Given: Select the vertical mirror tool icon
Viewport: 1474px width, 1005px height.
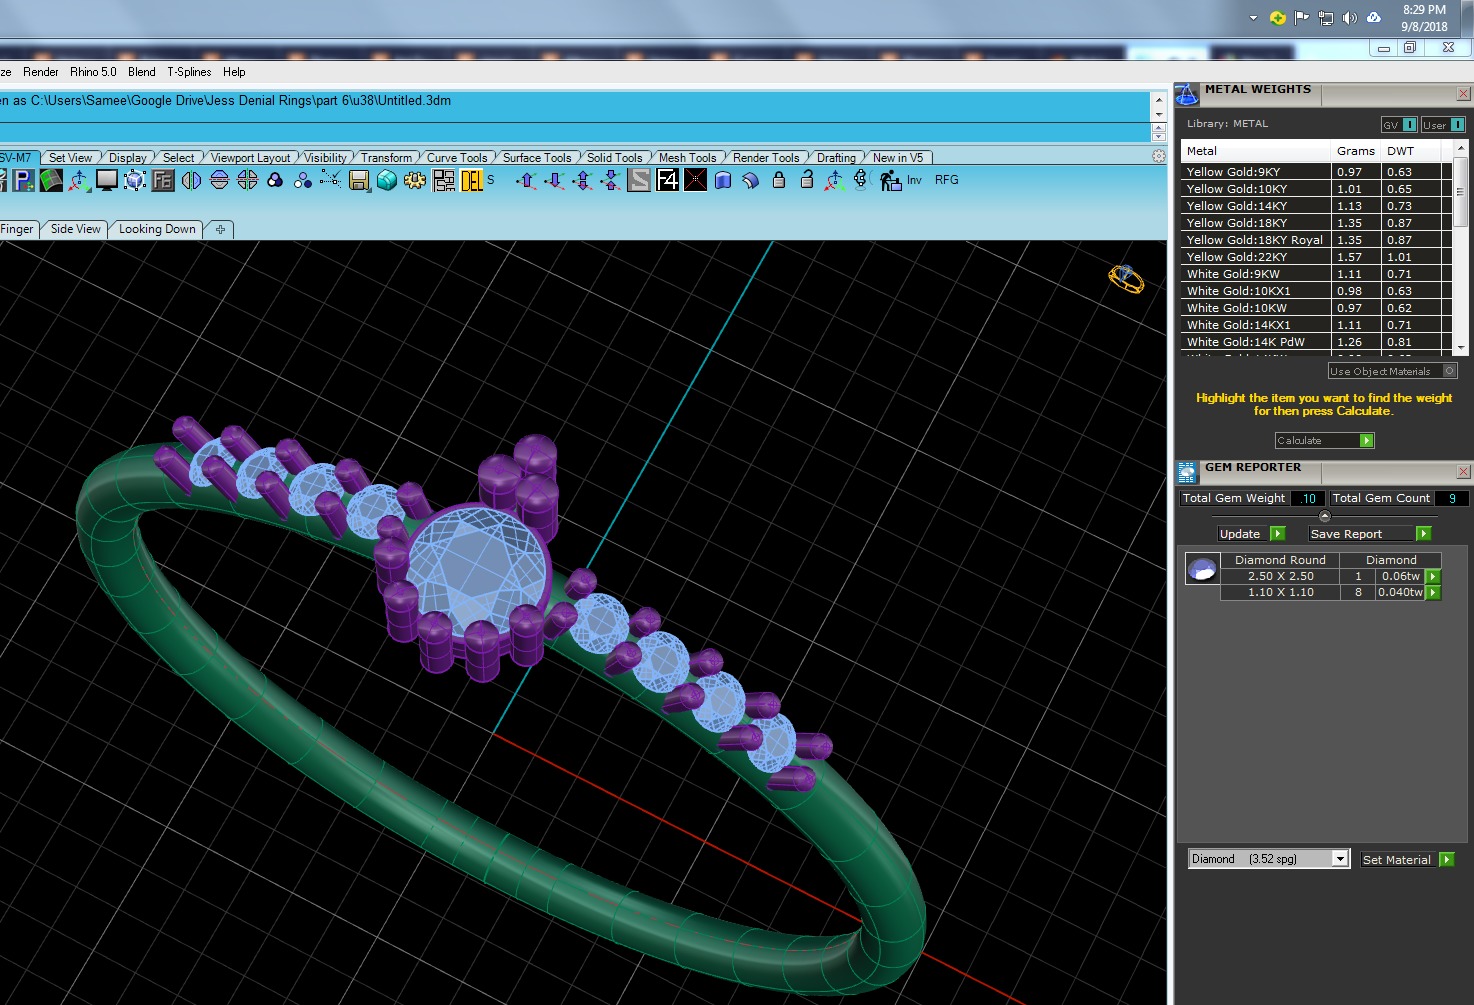Looking at the screenshot, I should 191,180.
